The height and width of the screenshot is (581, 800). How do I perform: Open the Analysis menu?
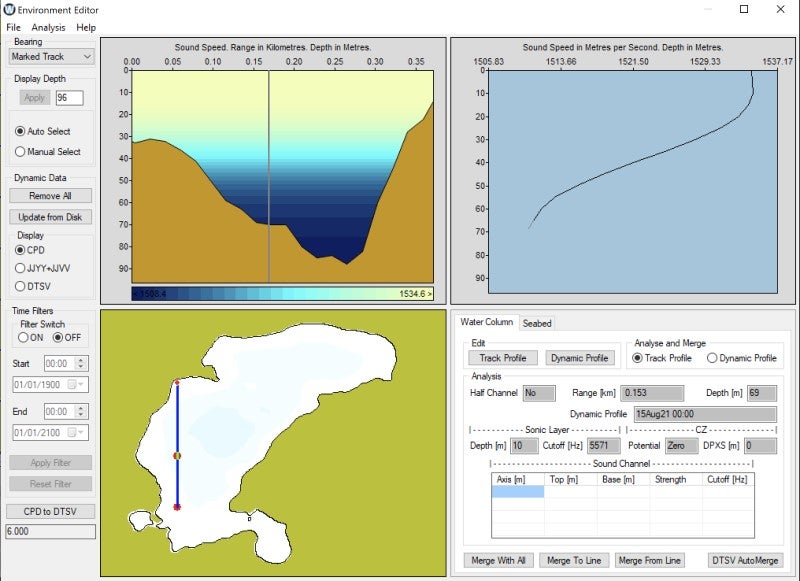[x=48, y=27]
